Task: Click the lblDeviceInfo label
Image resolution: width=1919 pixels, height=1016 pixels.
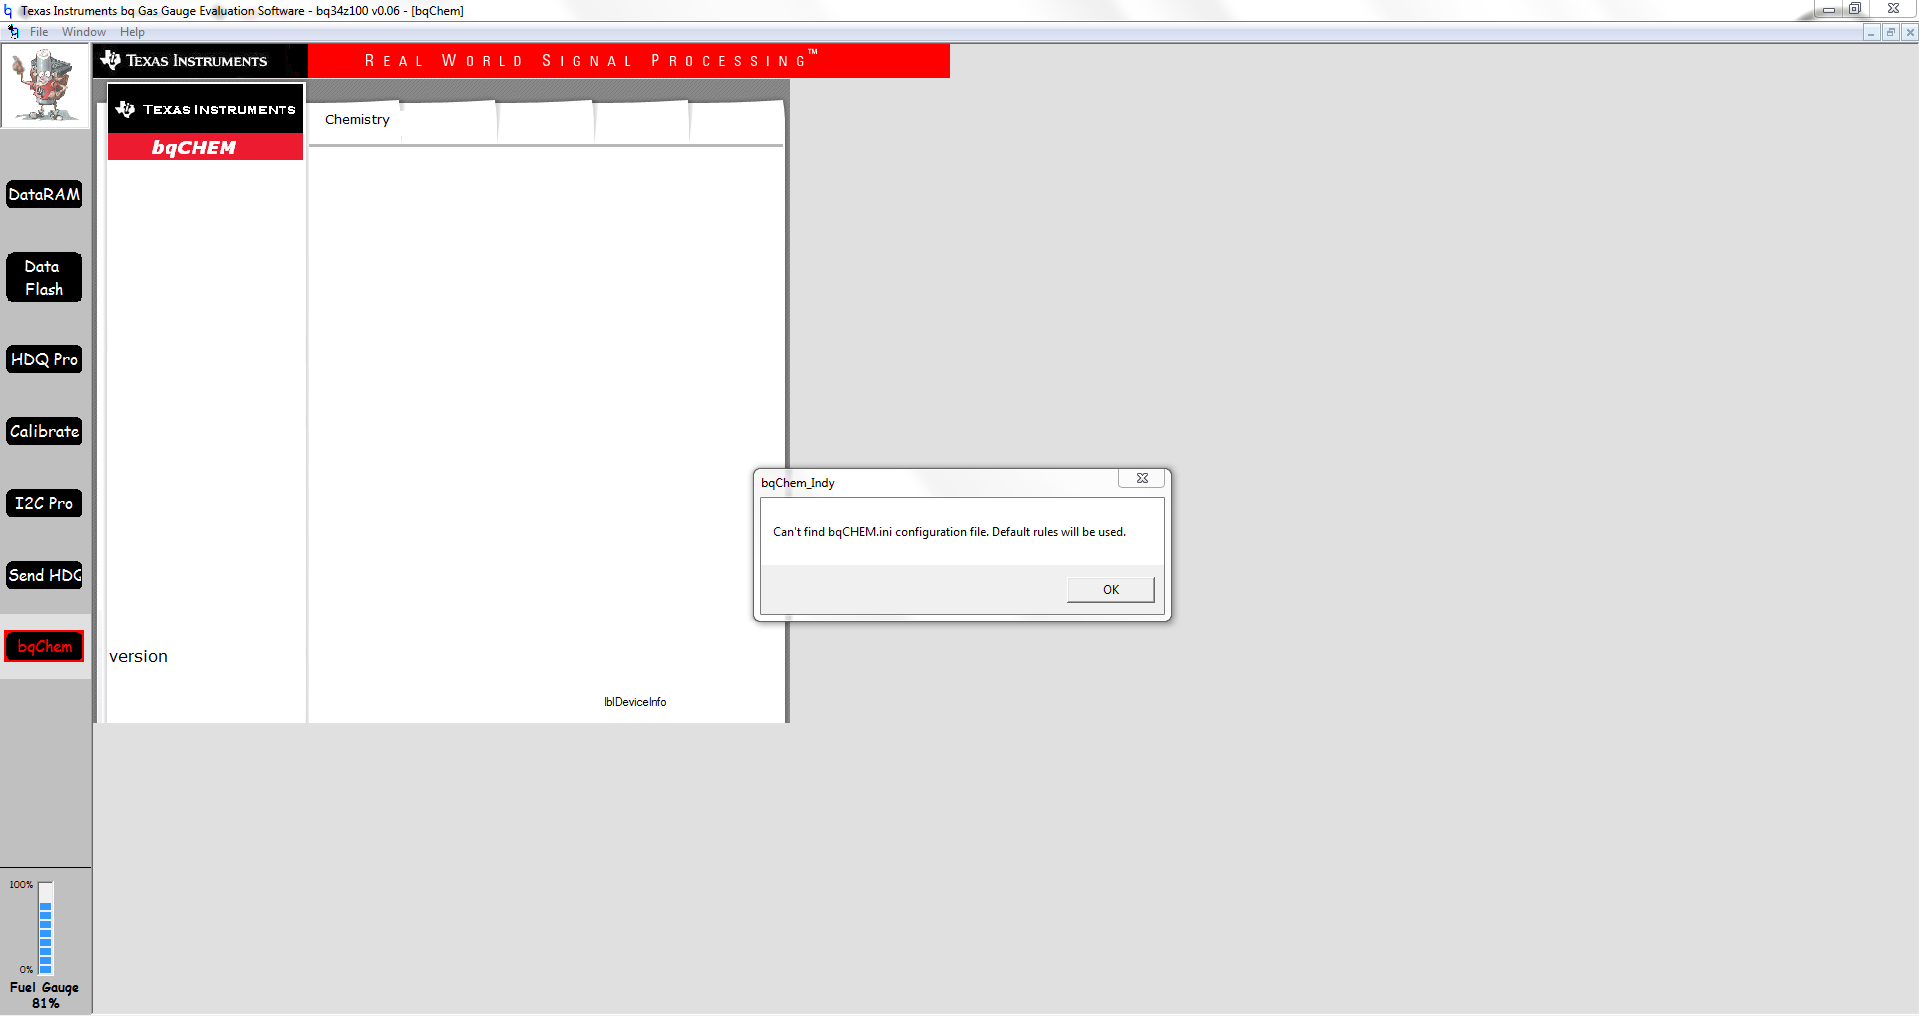Action: click(x=635, y=702)
